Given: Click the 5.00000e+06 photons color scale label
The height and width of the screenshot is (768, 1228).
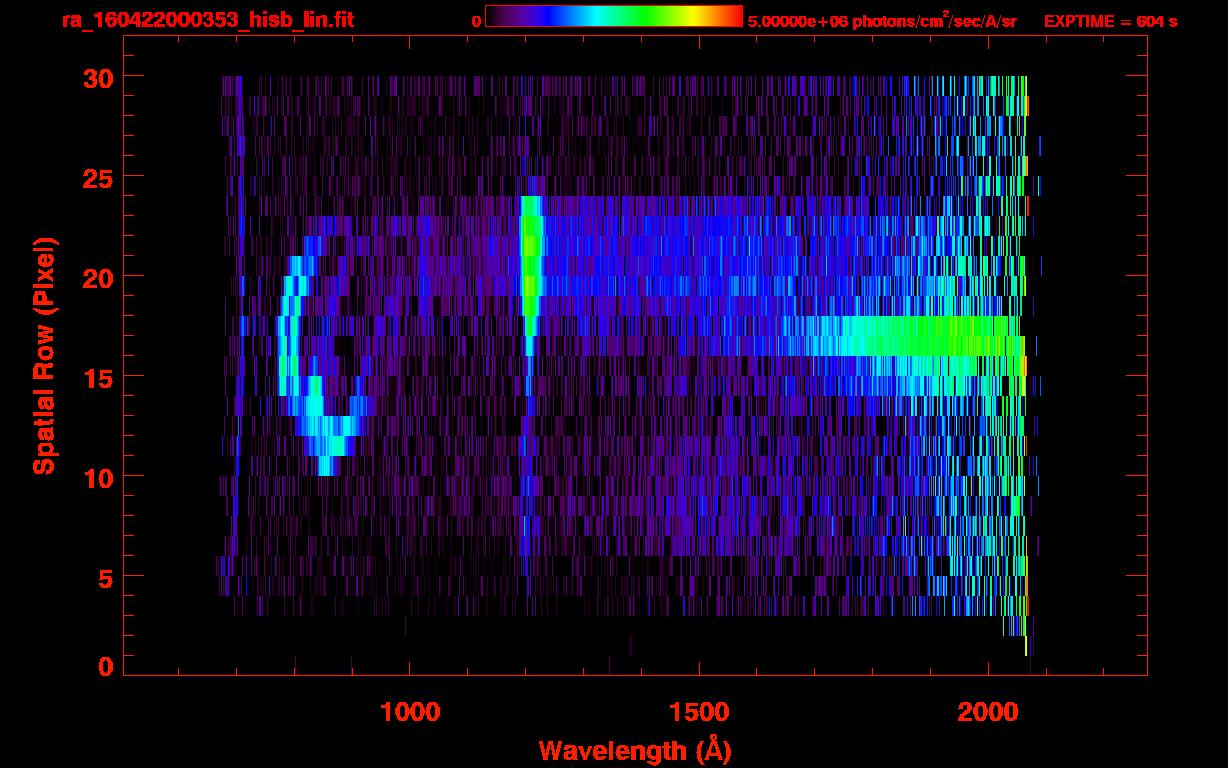Looking at the screenshot, I should point(882,21).
